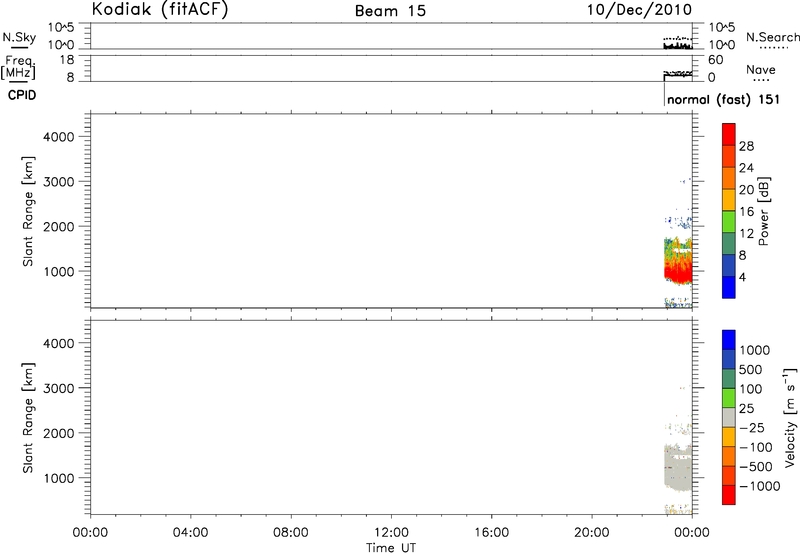Click the '16:00' time axis tick label
Viewport: 800px width, 554px height.
coord(491,533)
